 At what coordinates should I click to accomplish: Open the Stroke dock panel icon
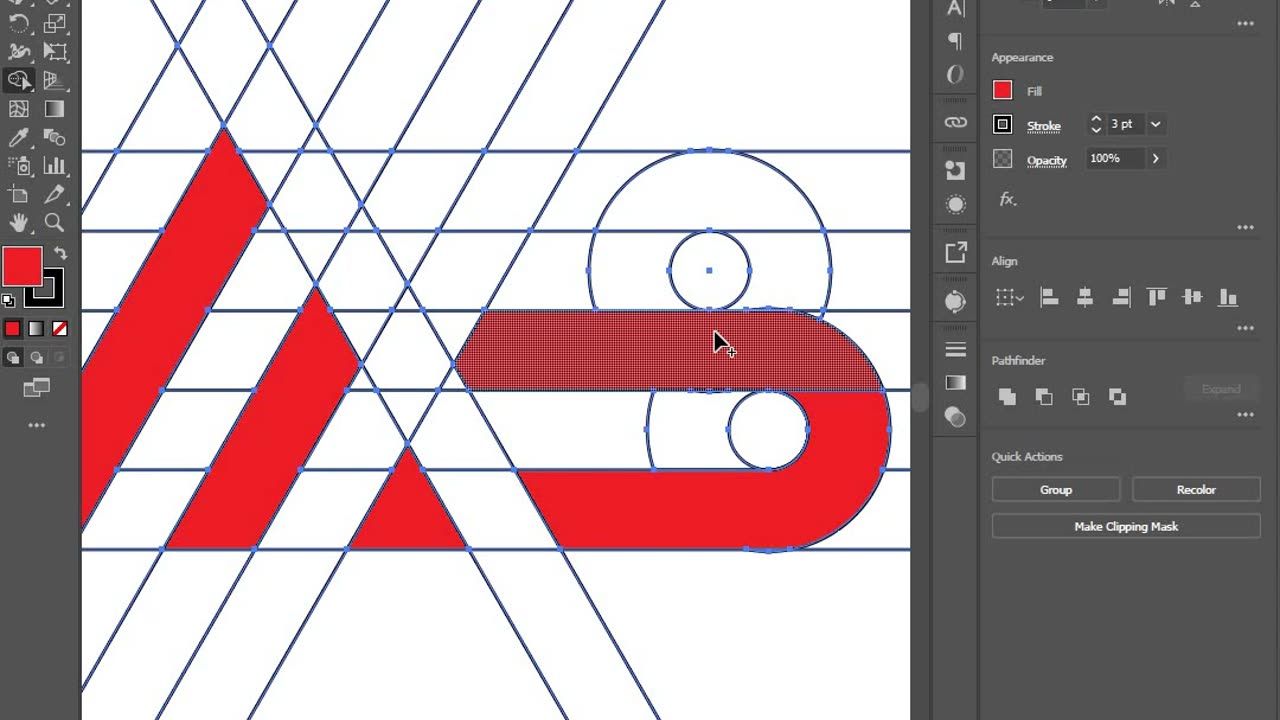click(955, 349)
